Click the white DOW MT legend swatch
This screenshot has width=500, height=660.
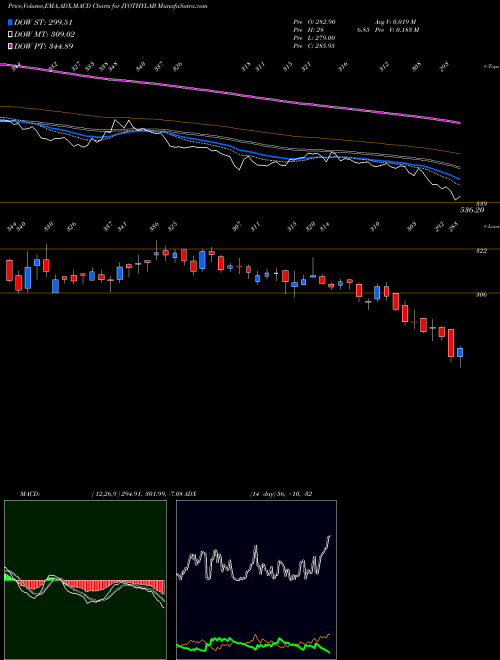[11, 34]
